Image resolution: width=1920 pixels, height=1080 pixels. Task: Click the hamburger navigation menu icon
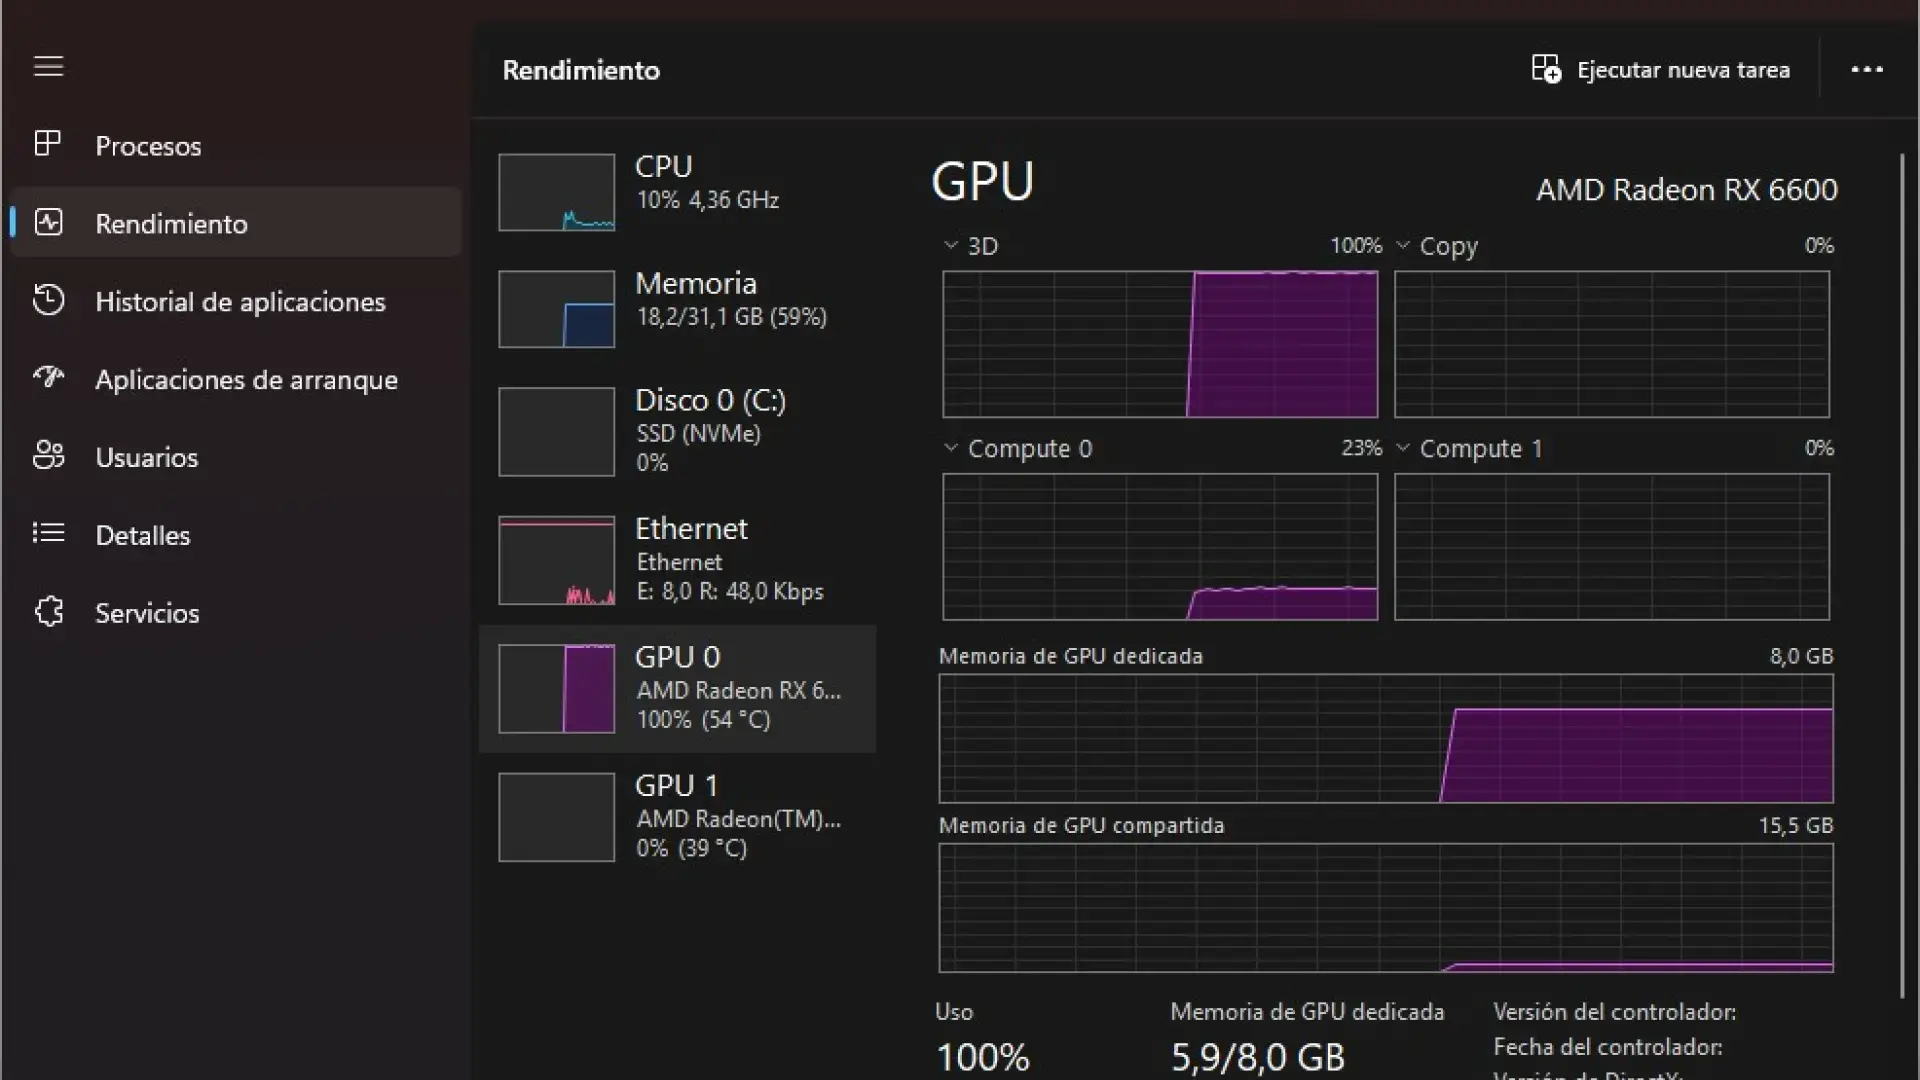48,67
